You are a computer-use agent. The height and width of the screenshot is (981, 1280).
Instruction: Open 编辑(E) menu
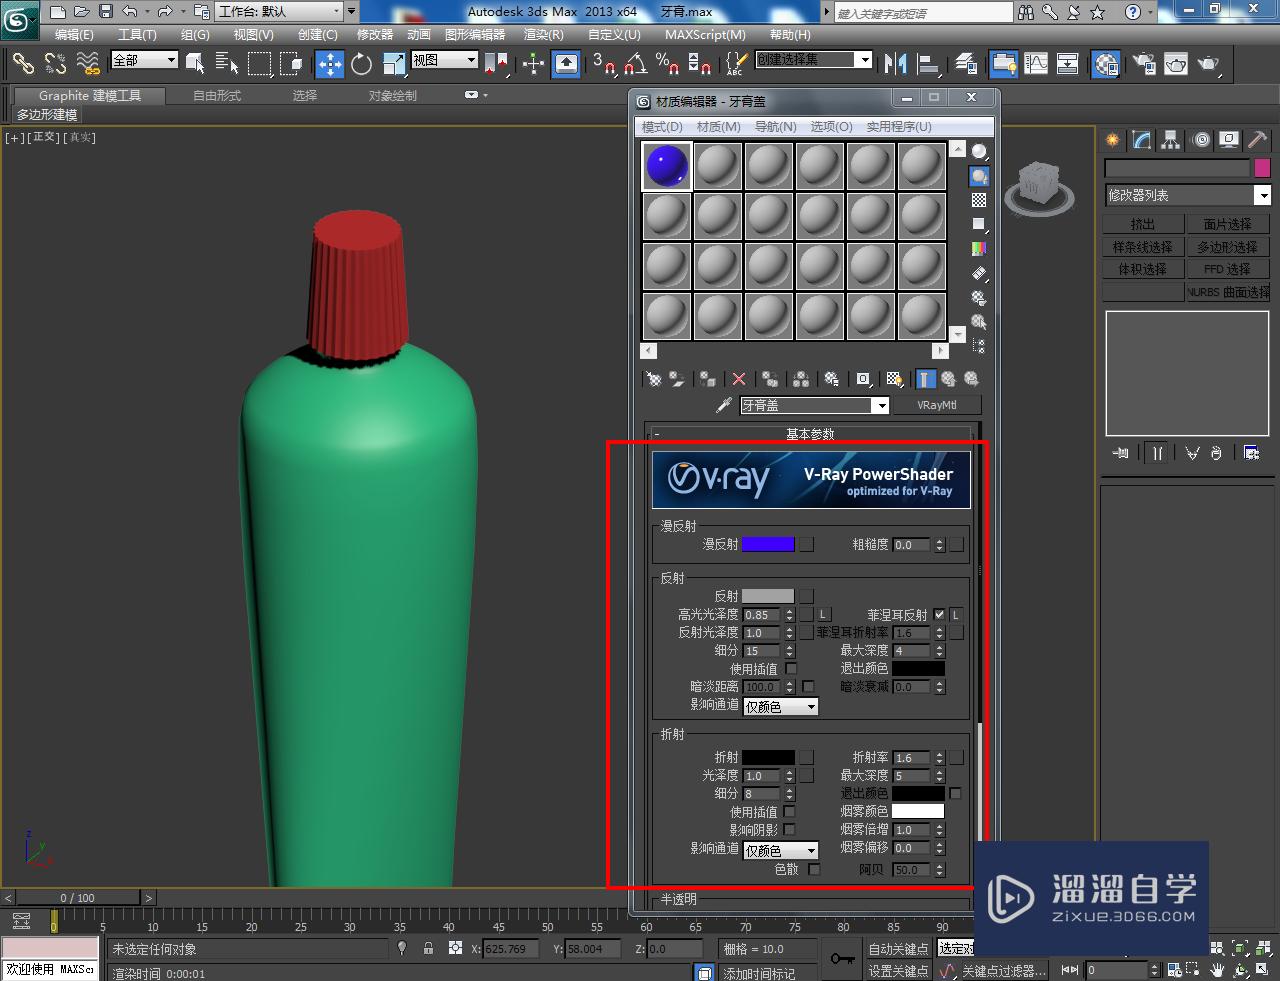point(75,34)
